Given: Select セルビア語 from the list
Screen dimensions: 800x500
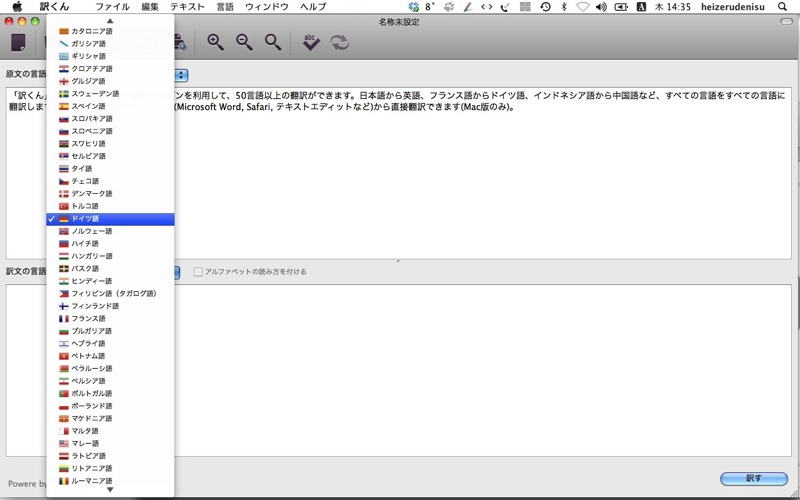Looking at the screenshot, I should [110, 156].
